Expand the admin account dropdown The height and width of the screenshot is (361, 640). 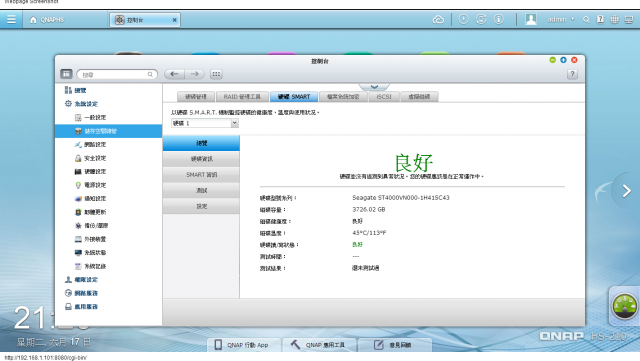tap(561, 19)
